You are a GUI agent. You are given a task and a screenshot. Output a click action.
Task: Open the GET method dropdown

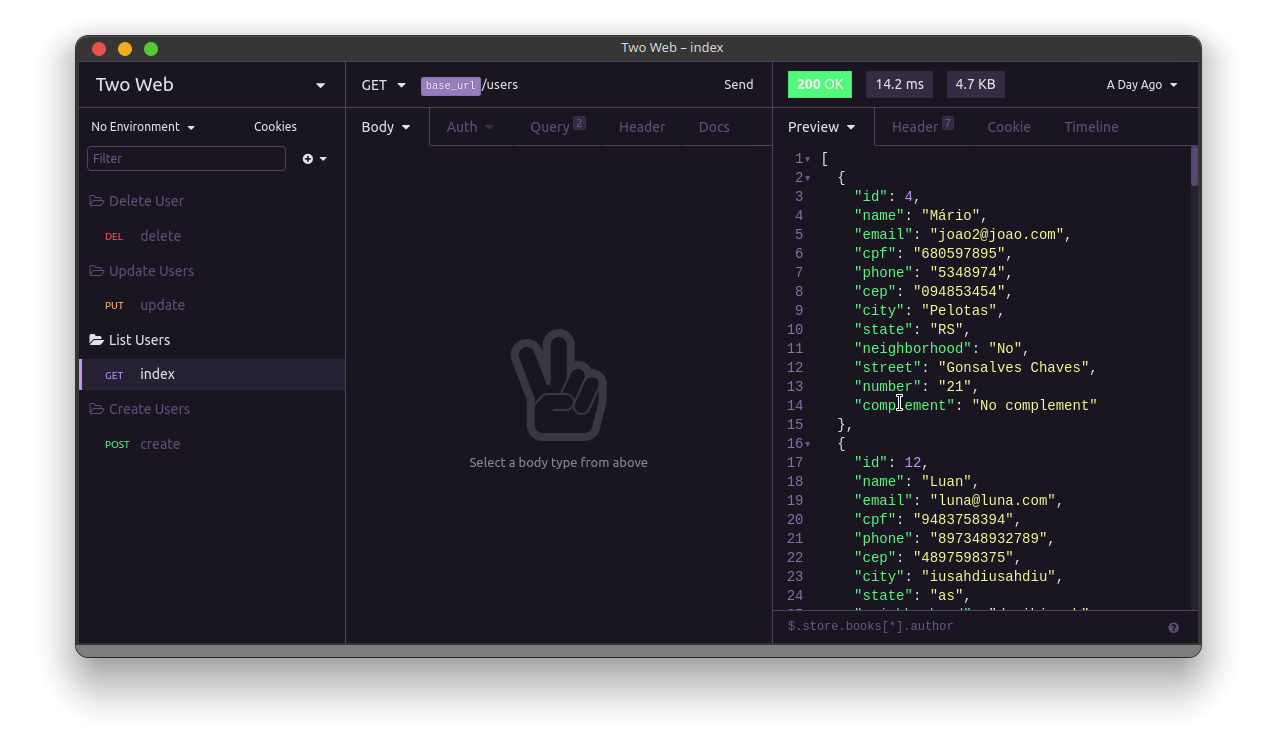(x=384, y=85)
